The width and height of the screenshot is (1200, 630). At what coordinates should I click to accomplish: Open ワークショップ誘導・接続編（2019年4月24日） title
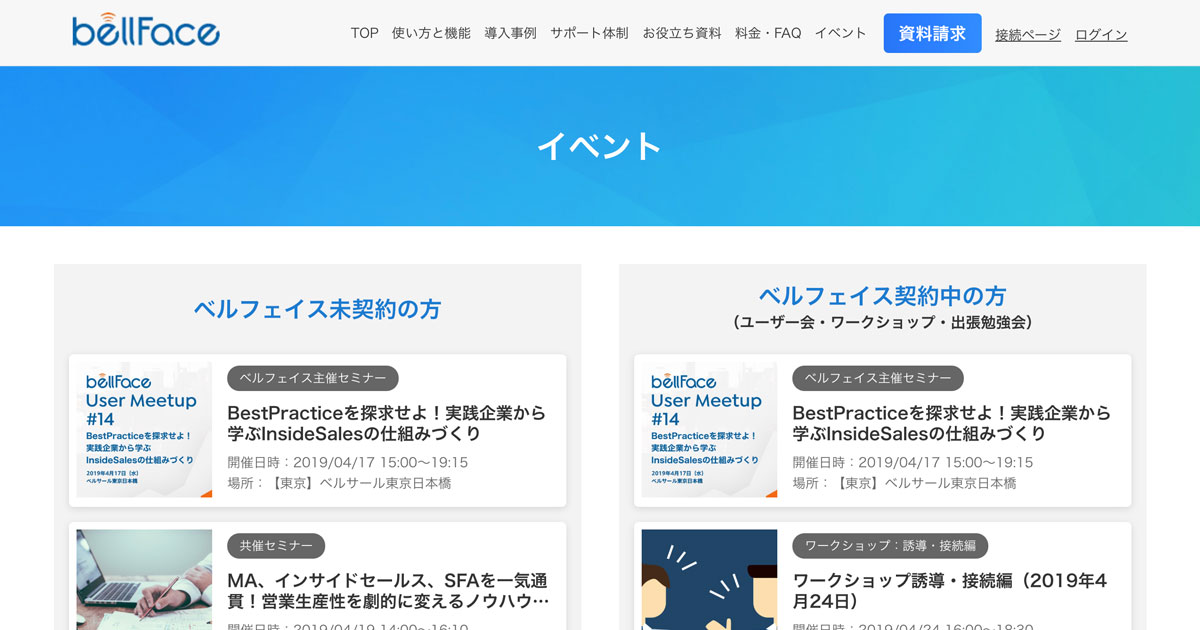point(950,590)
